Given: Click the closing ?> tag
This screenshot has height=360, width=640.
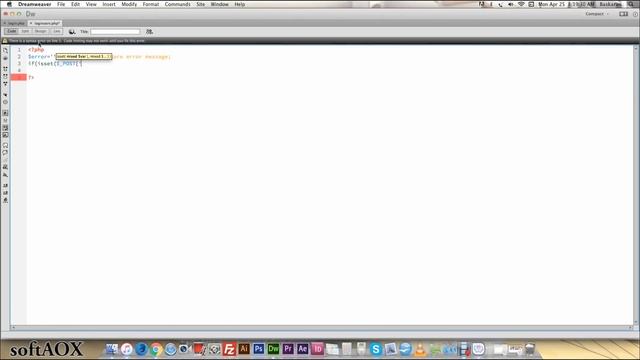Looking at the screenshot, I should (x=31, y=78).
